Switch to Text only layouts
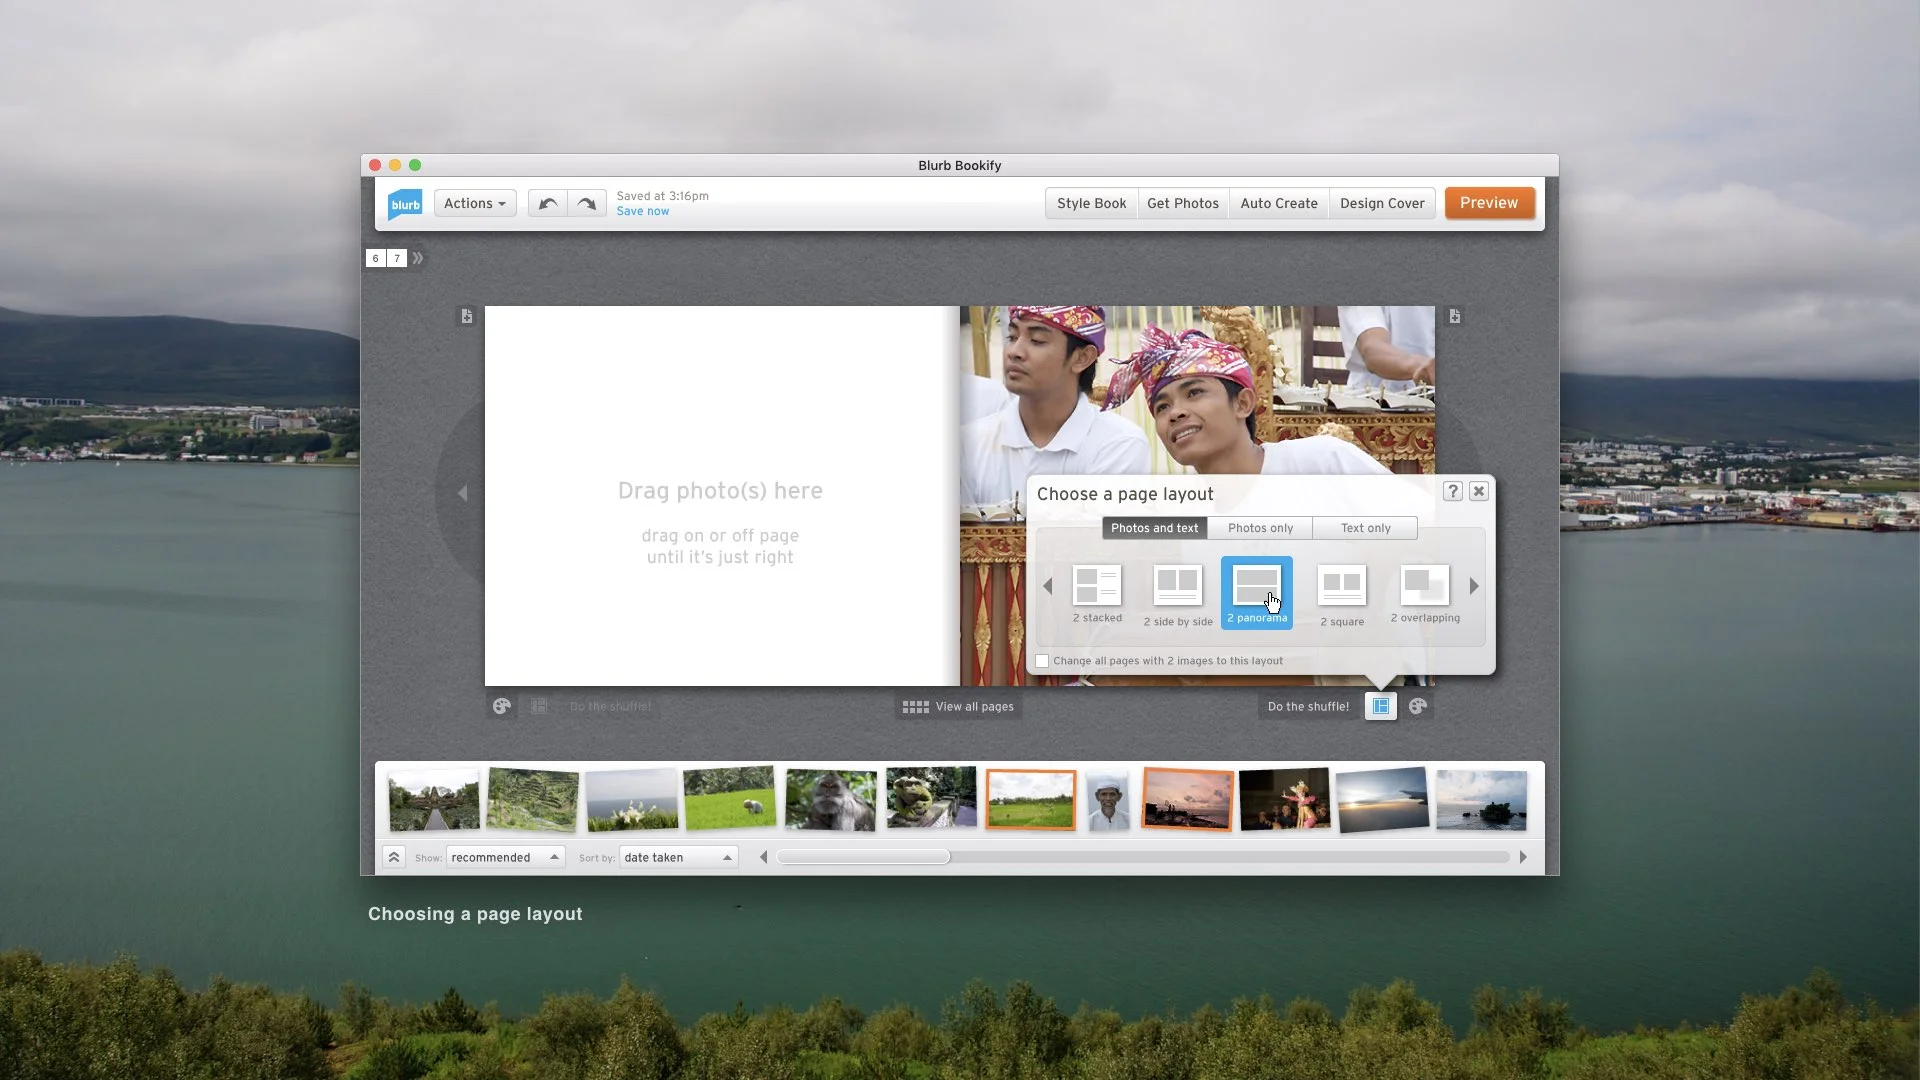This screenshot has height=1080, width=1920. pos(1365,528)
